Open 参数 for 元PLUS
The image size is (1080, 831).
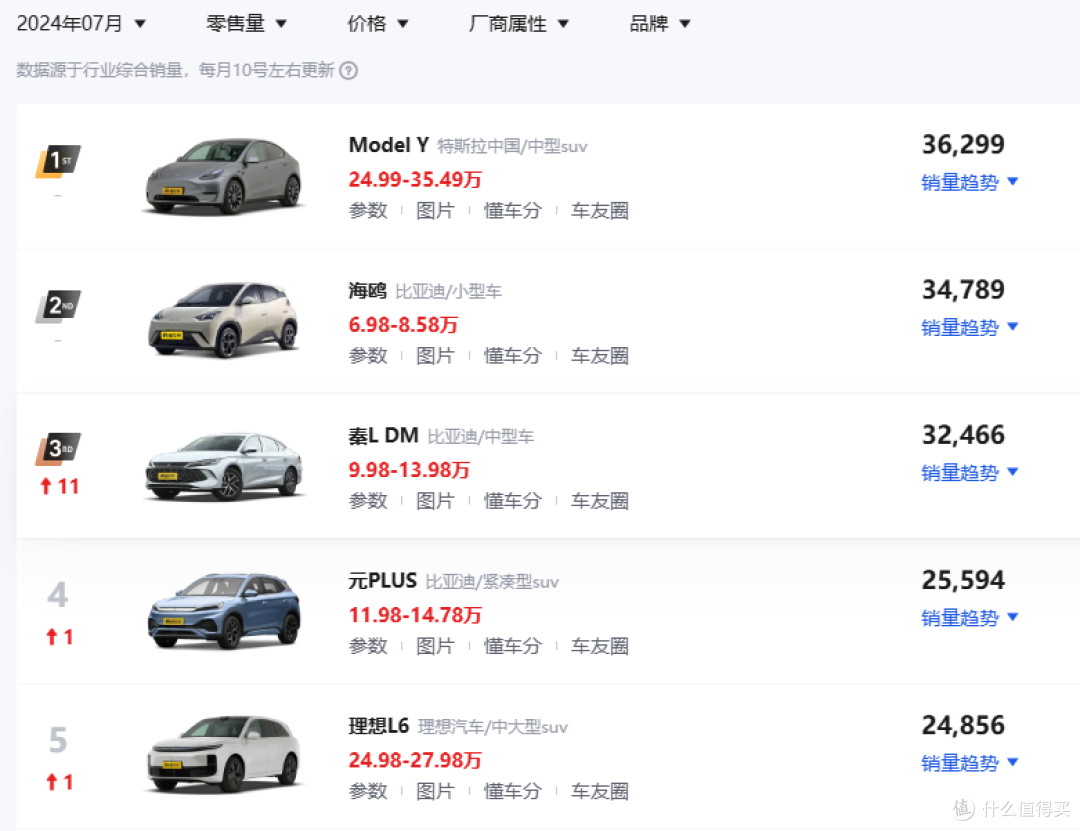pyautogui.click(x=368, y=646)
